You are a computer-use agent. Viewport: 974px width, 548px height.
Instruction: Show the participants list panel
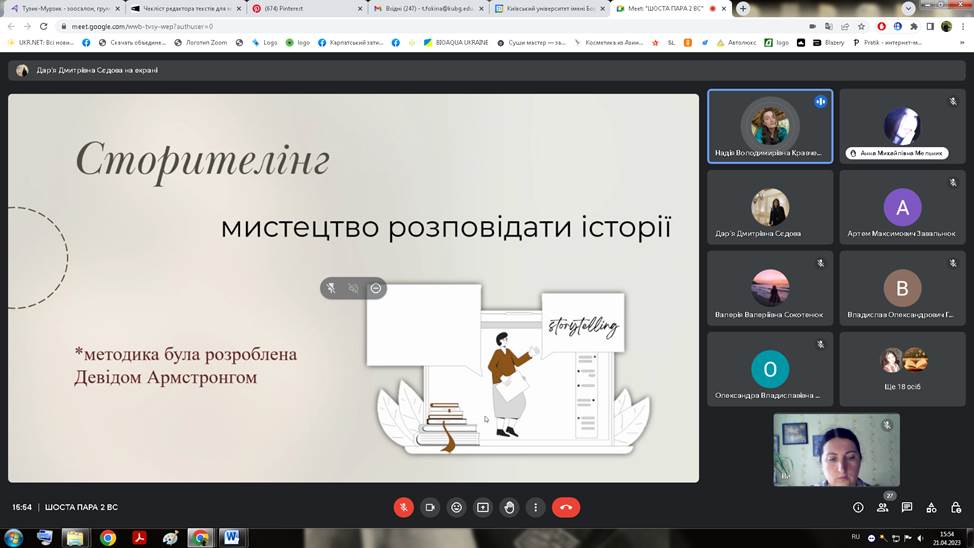(x=882, y=507)
